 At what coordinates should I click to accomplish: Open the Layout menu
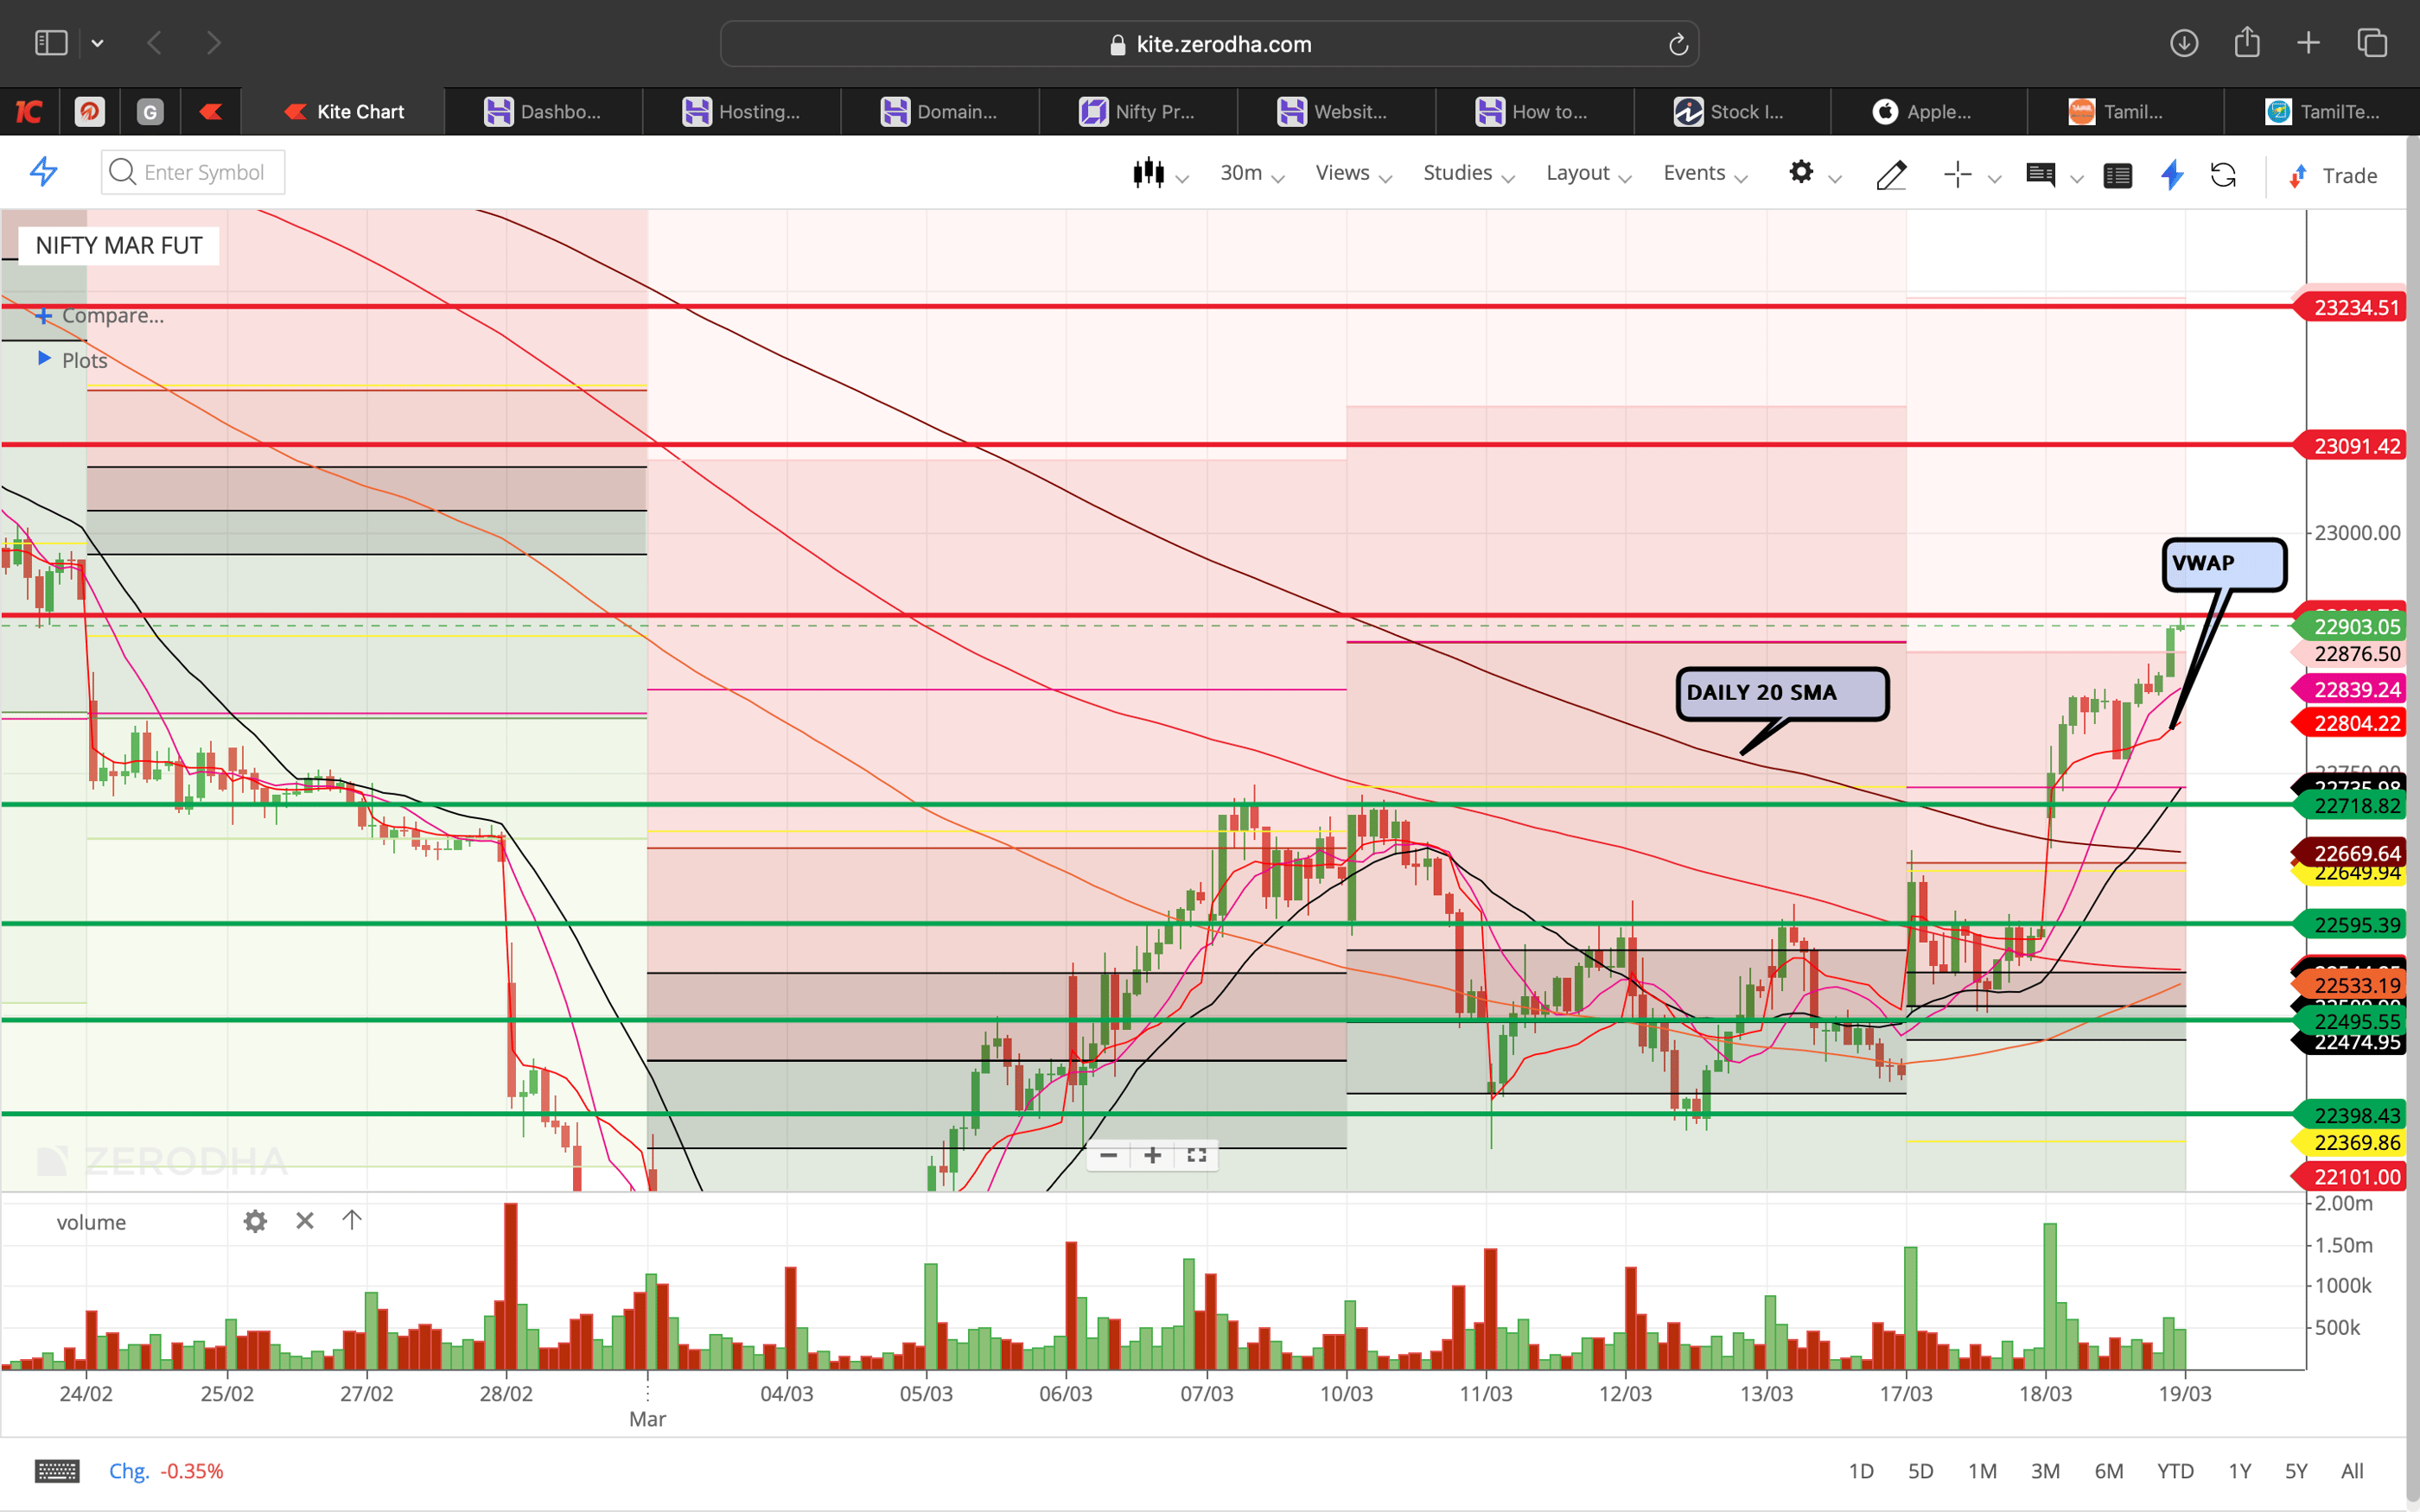(1580, 173)
